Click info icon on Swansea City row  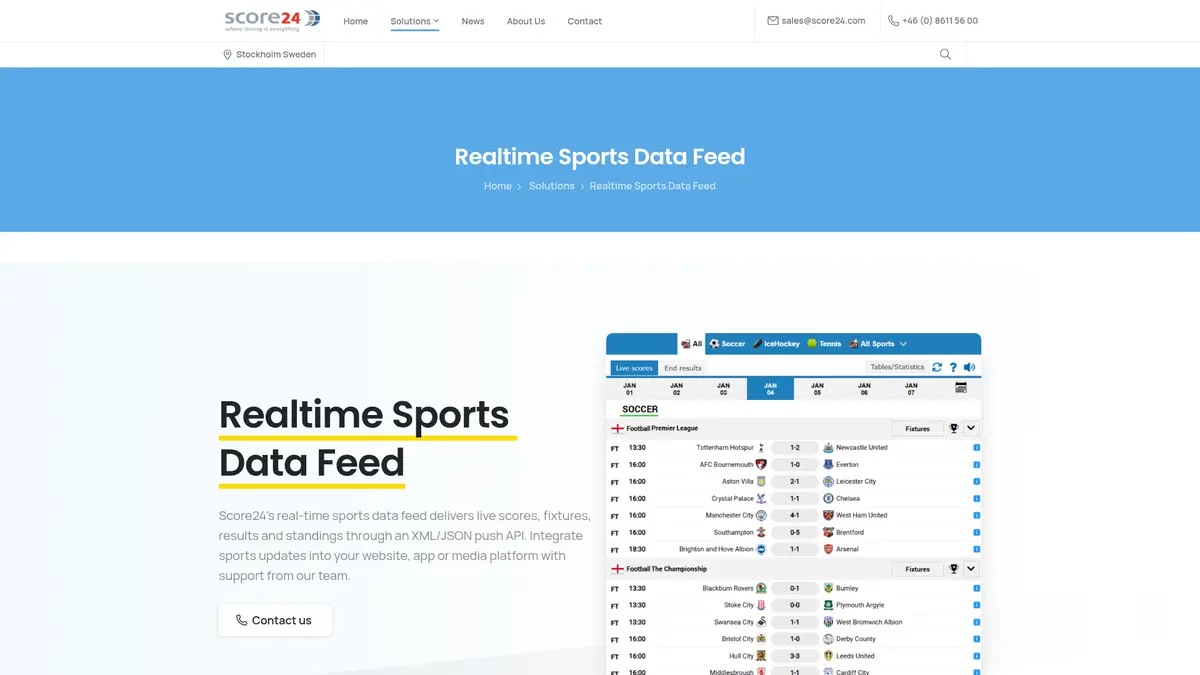(976, 623)
